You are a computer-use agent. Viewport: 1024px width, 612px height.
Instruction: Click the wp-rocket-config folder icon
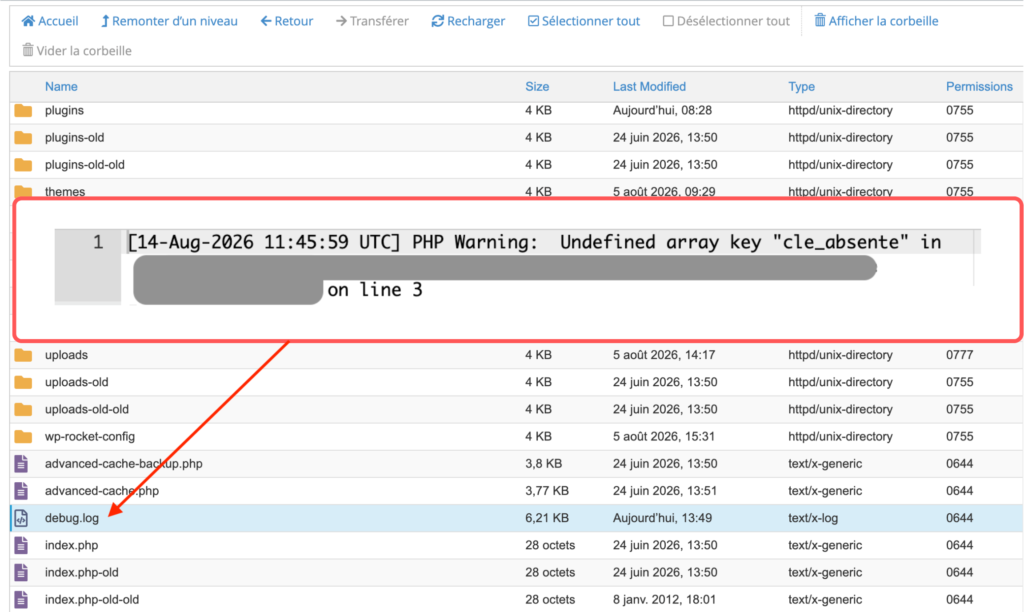23,436
